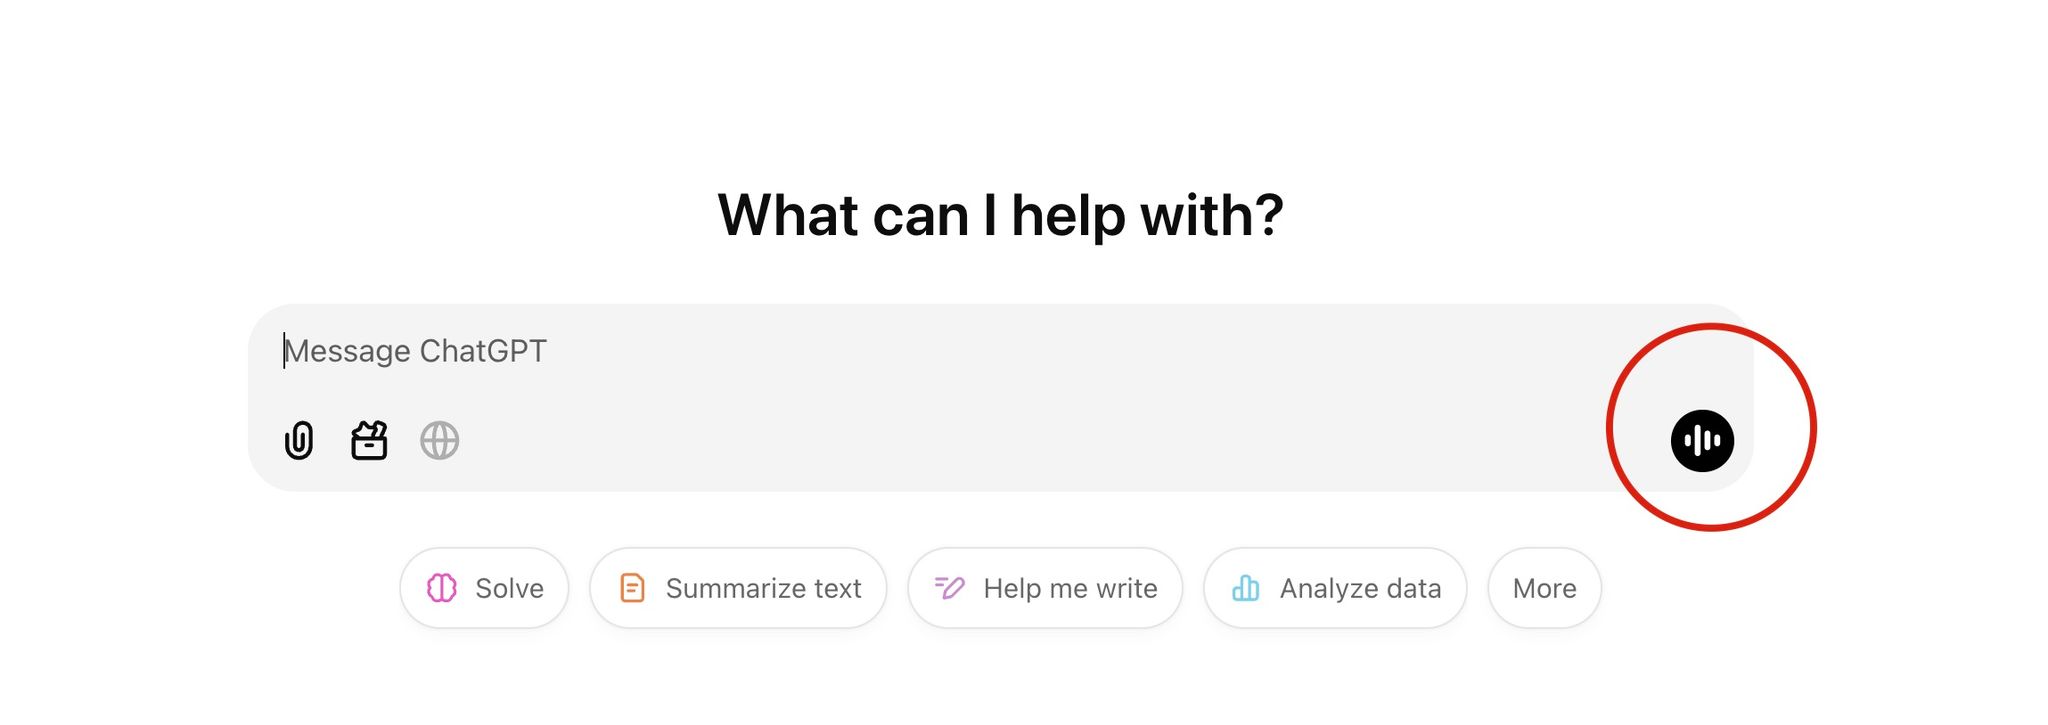This screenshot has height=725, width=2048.
Task: Expand more suggestions with the More button
Action: (1544, 588)
